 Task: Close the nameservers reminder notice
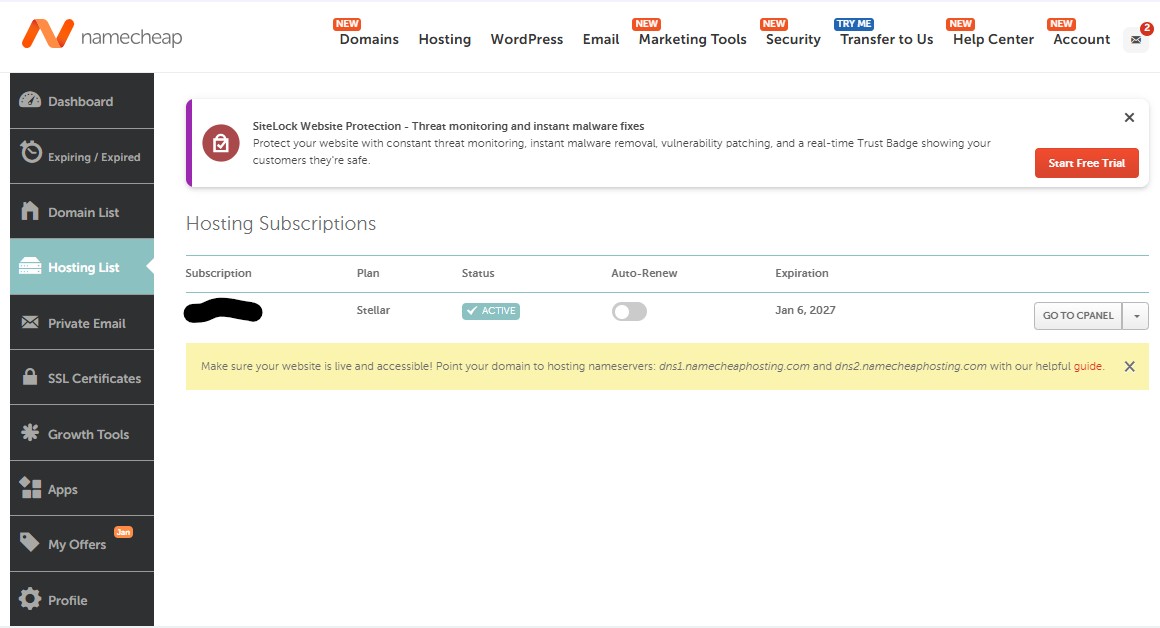click(1129, 366)
